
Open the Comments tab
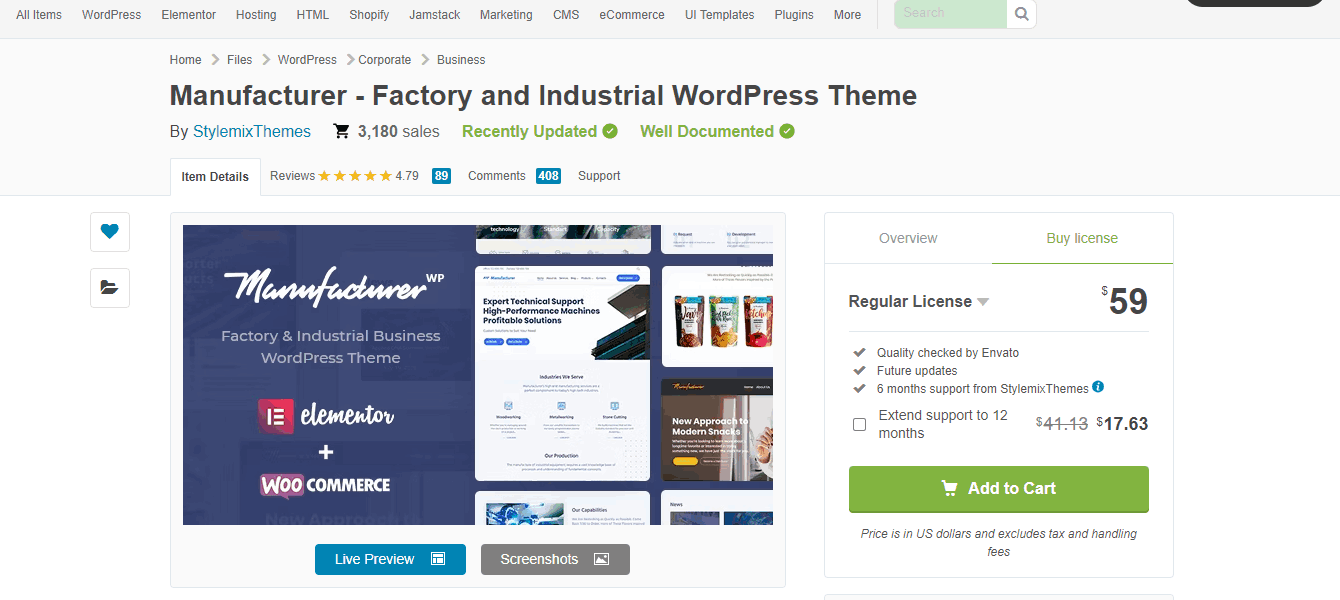pos(497,175)
